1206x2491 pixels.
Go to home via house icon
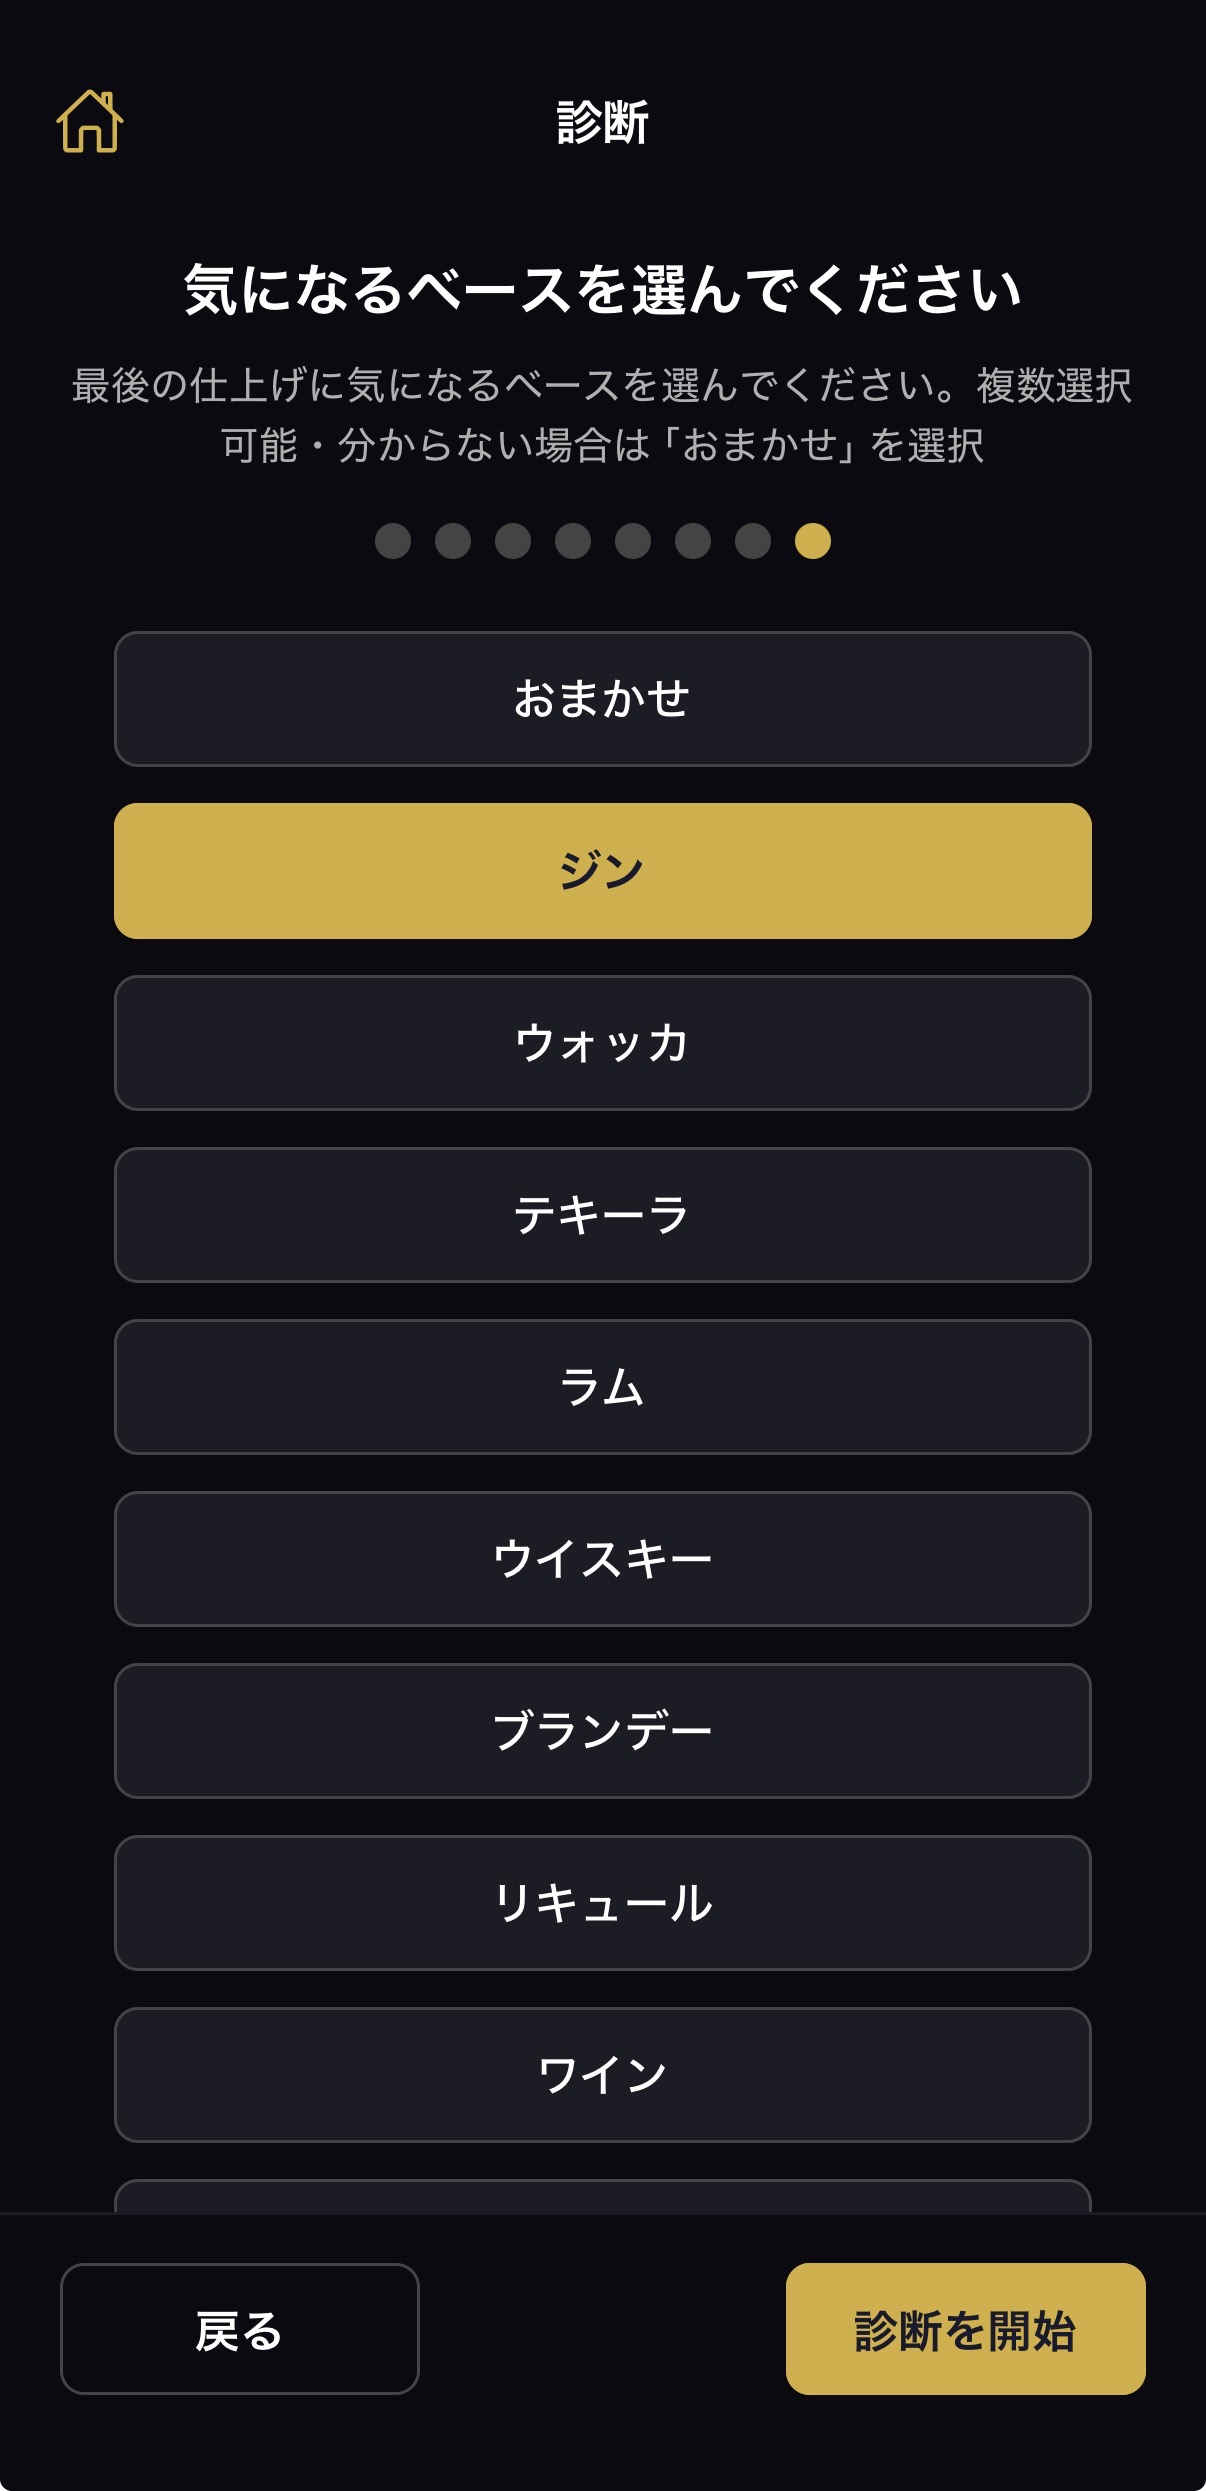click(90, 122)
